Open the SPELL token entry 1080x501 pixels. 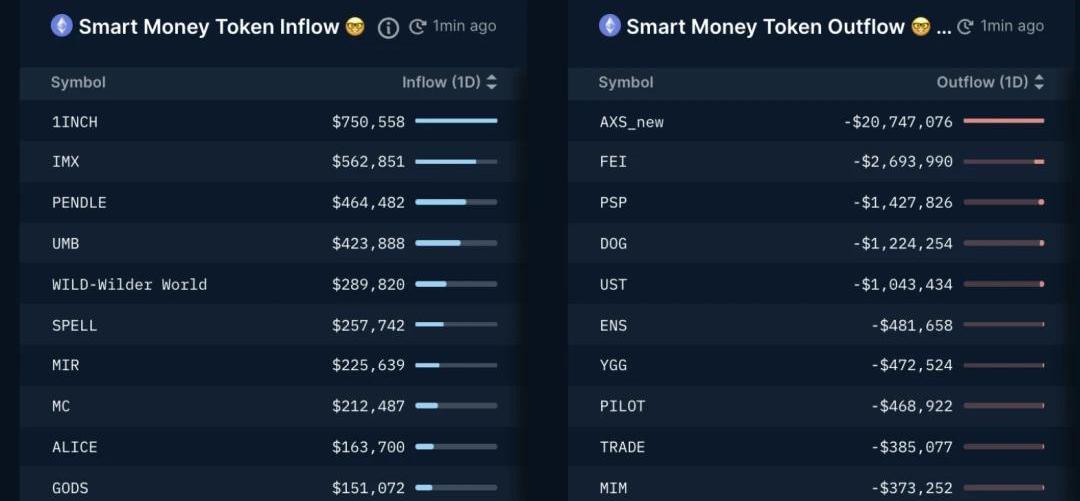tap(75, 325)
